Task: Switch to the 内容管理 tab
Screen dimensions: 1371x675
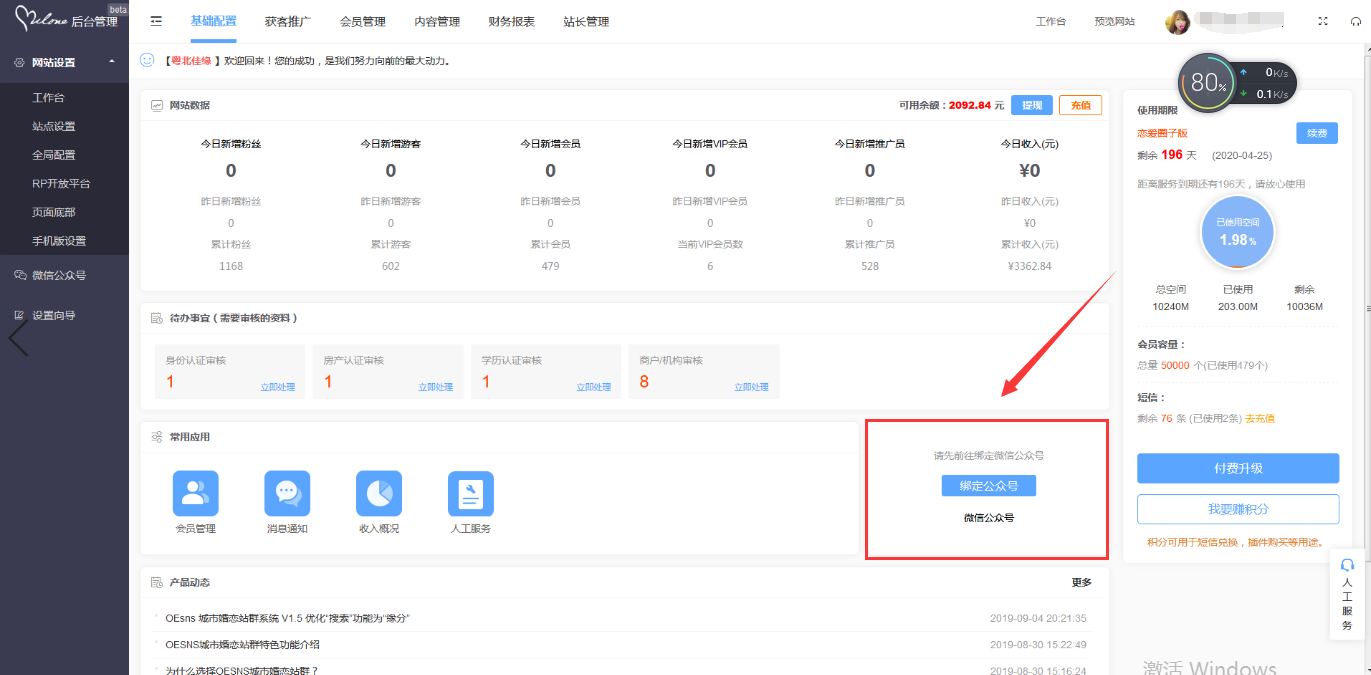Action: 437,21
